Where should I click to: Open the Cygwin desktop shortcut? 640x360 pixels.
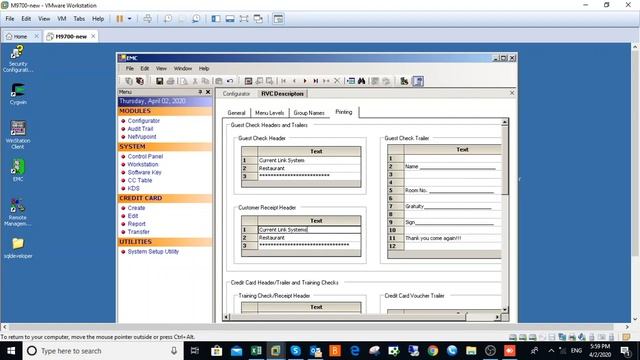(x=18, y=93)
